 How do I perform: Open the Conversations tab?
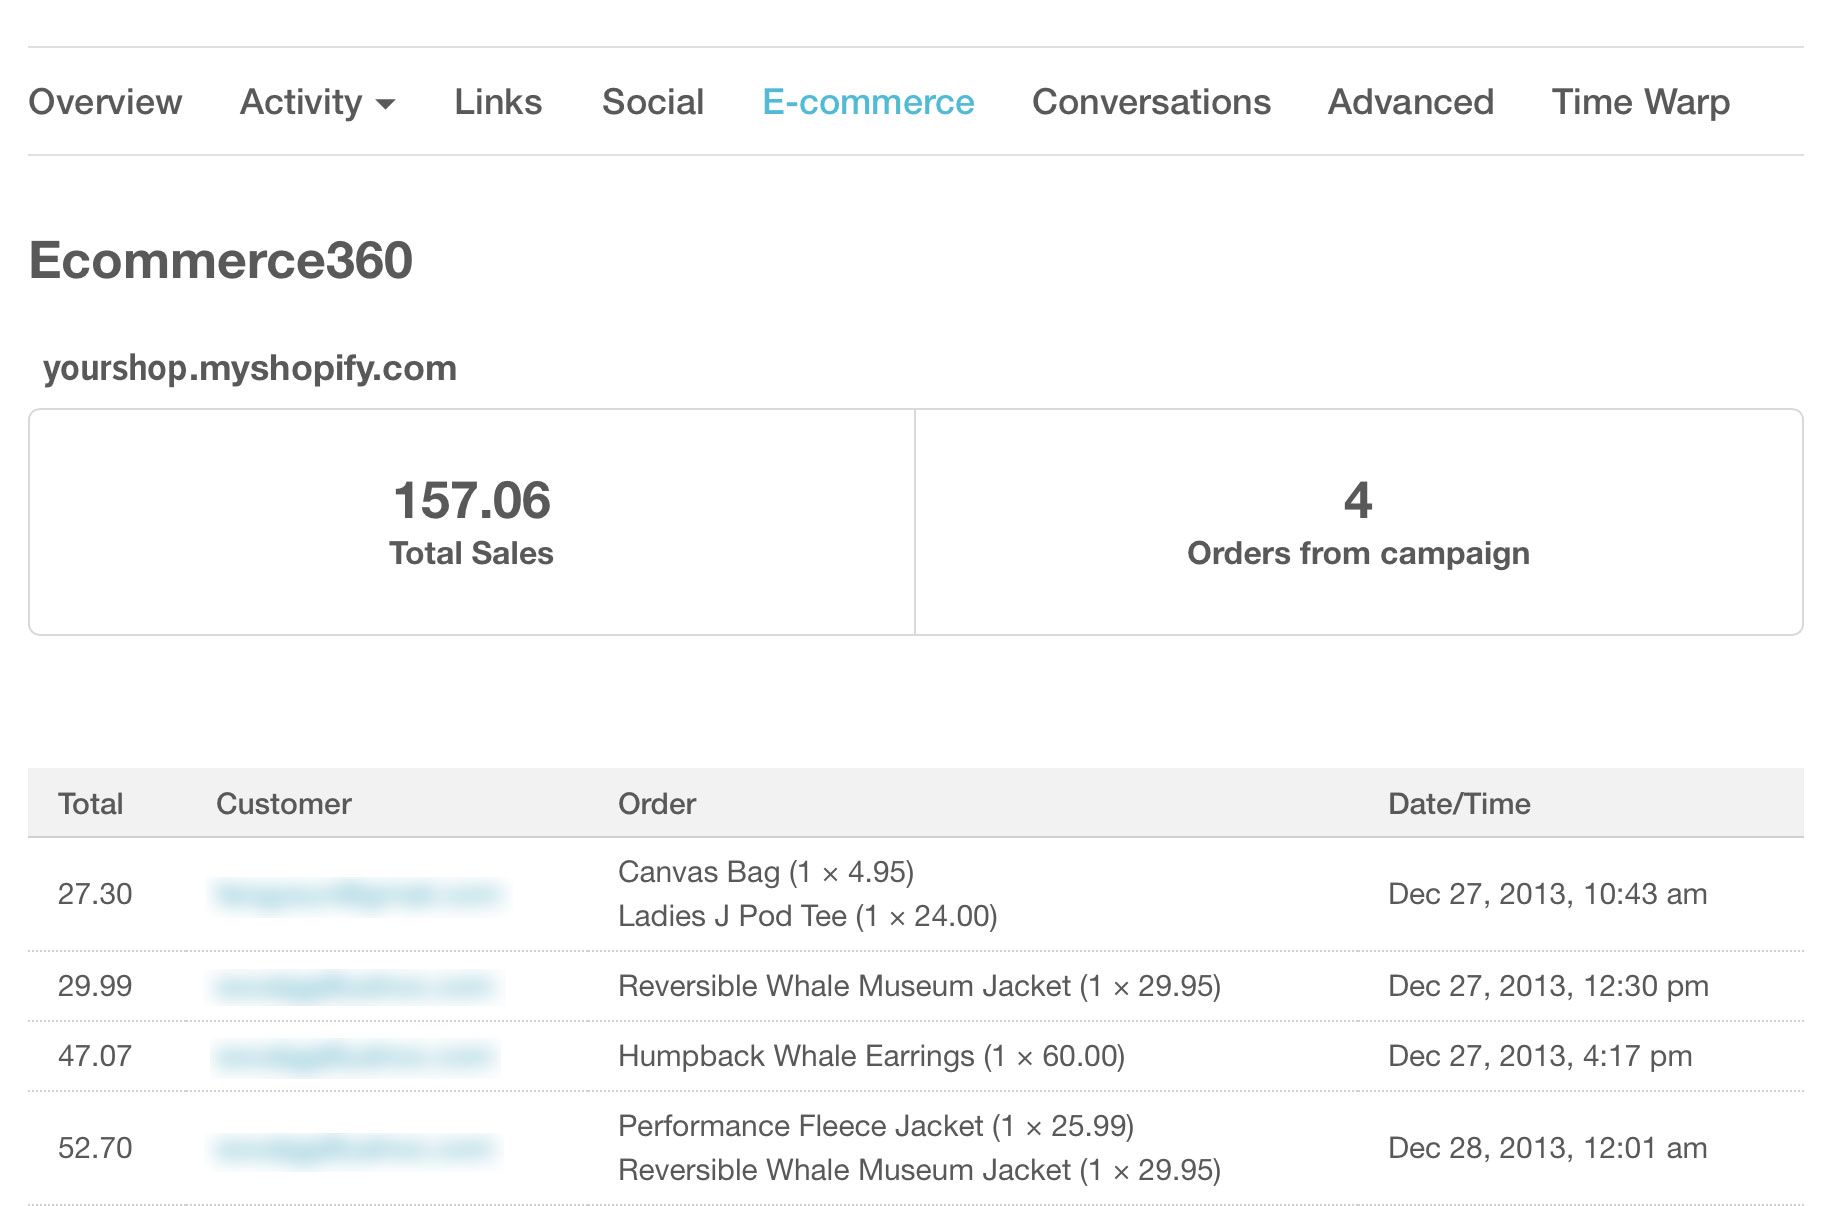point(1151,102)
